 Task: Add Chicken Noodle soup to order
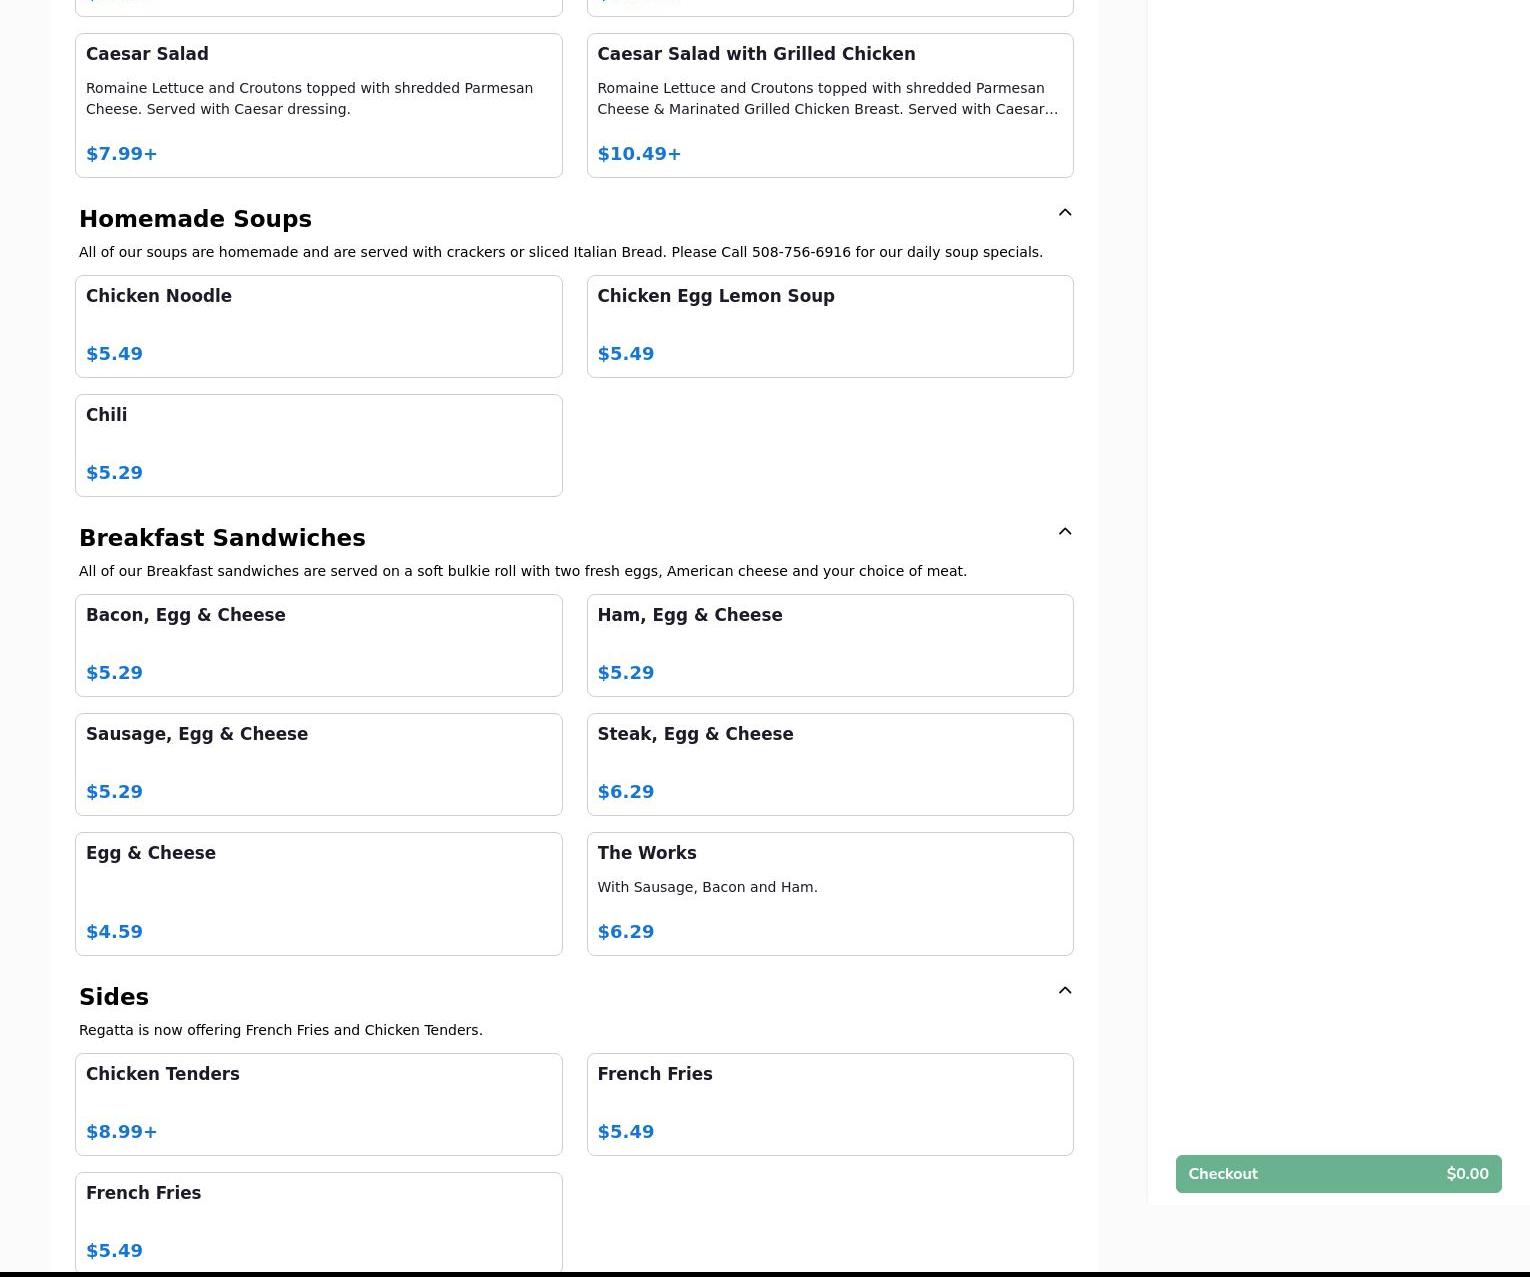(318, 326)
